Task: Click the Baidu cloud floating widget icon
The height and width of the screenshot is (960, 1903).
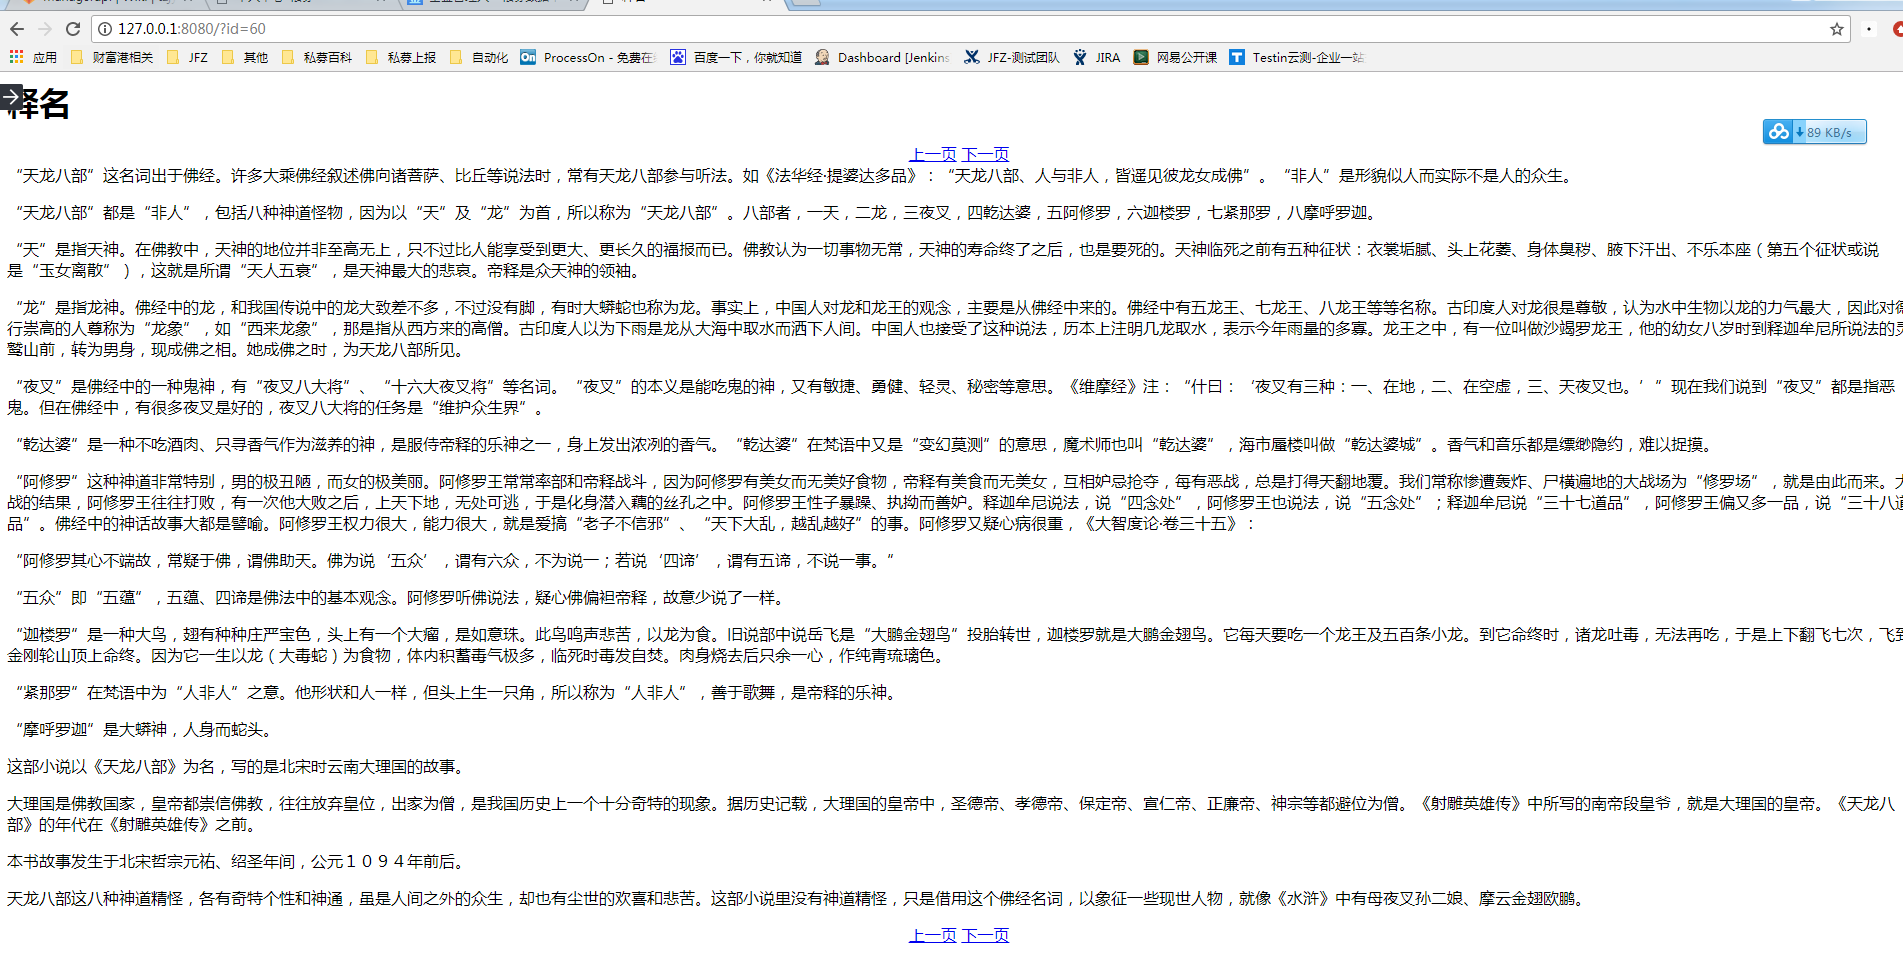Action: [1778, 132]
